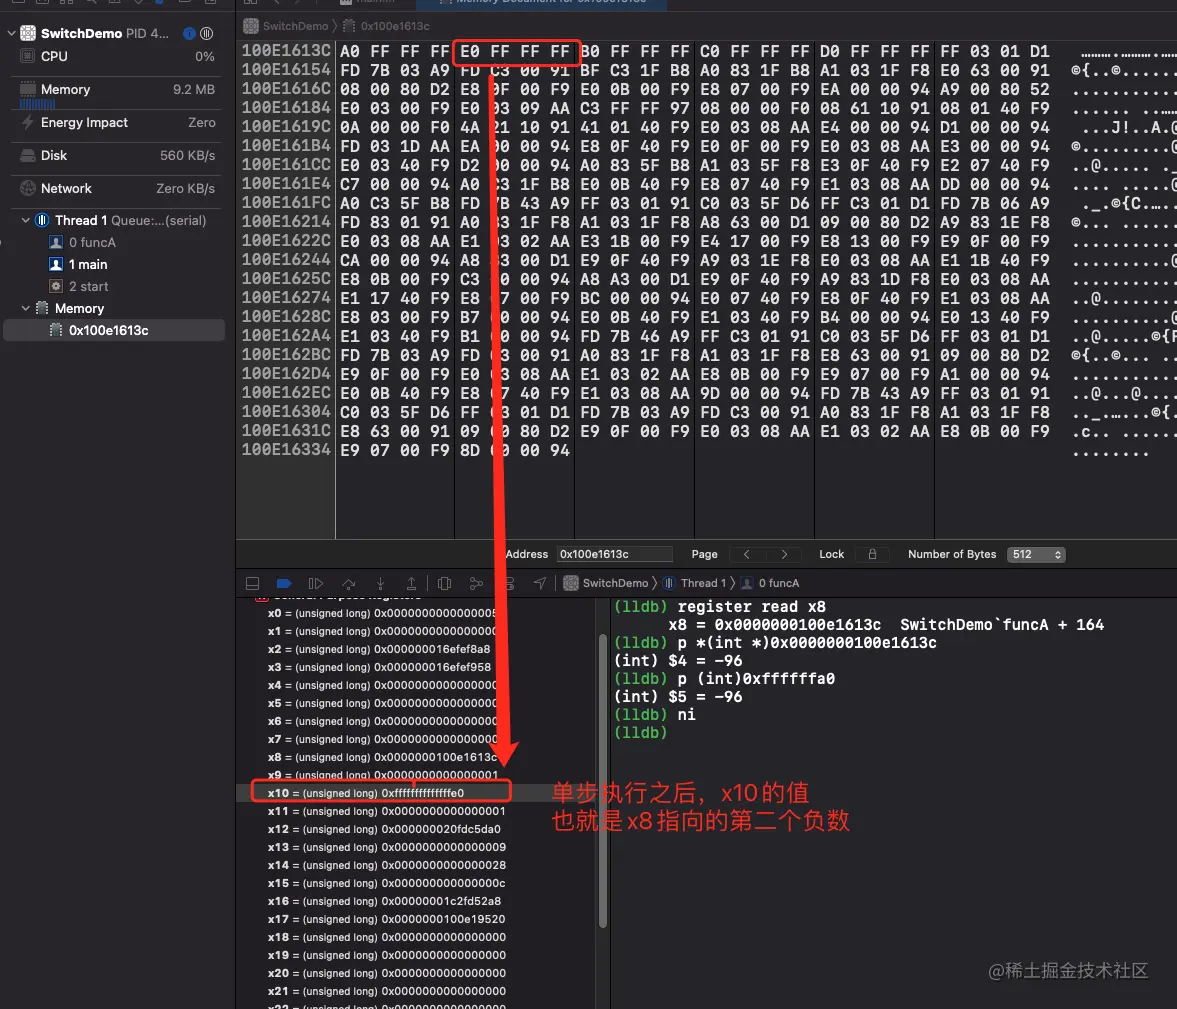Select register x21 row
1177x1009 pixels.
click(416, 992)
